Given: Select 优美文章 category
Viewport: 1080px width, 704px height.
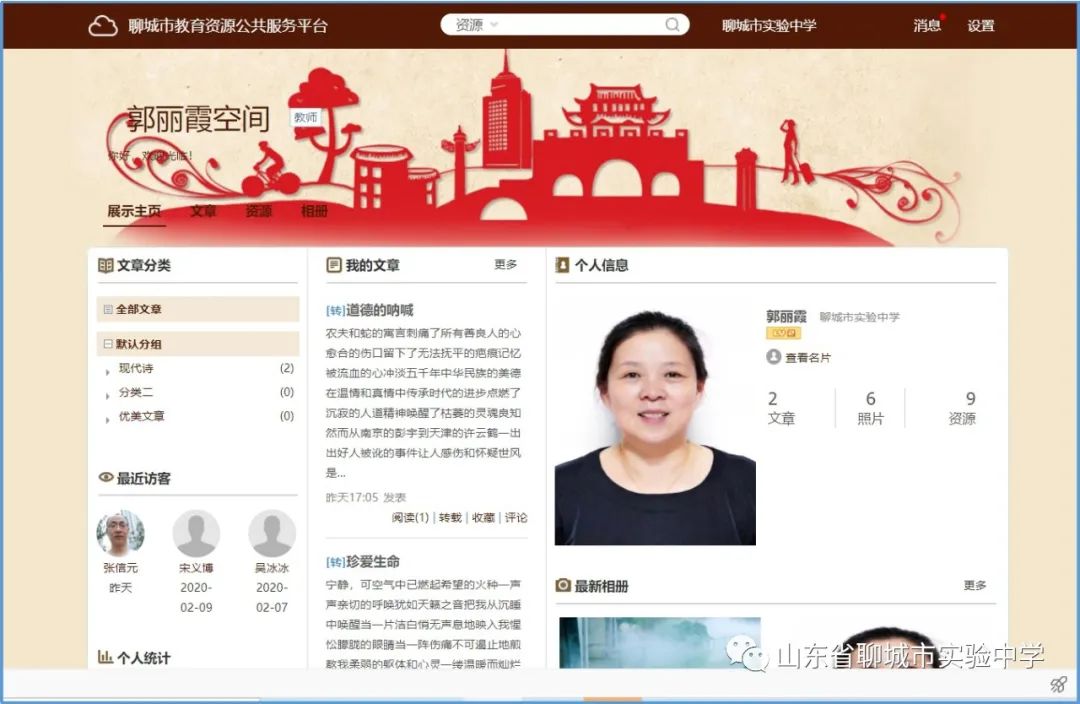Looking at the screenshot, I should click(141, 416).
